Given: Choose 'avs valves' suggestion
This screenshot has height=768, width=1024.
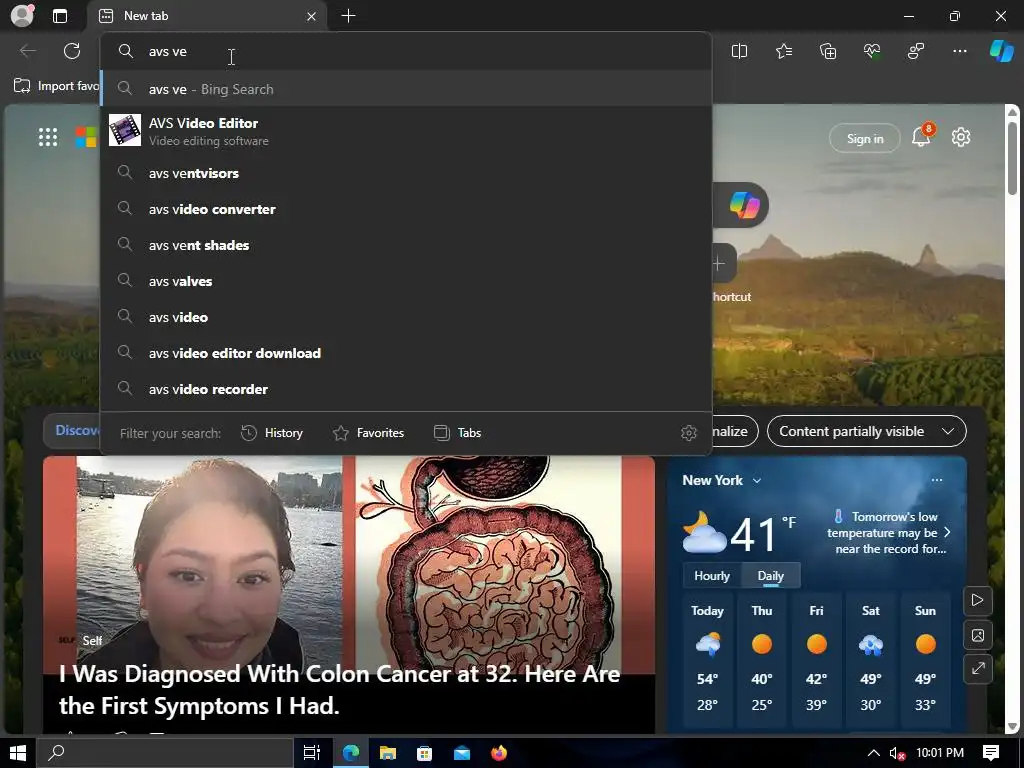Looking at the screenshot, I should click(406, 281).
